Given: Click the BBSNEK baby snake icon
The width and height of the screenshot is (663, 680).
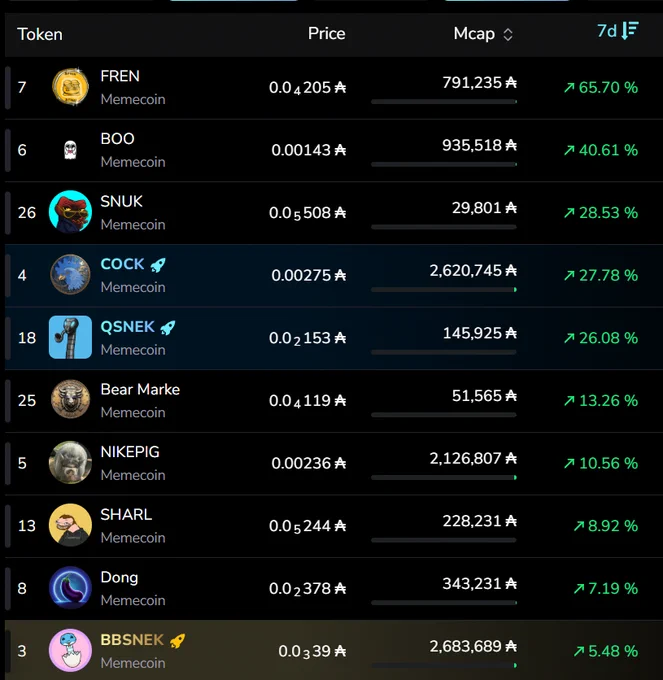Looking at the screenshot, I should point(70,651).
